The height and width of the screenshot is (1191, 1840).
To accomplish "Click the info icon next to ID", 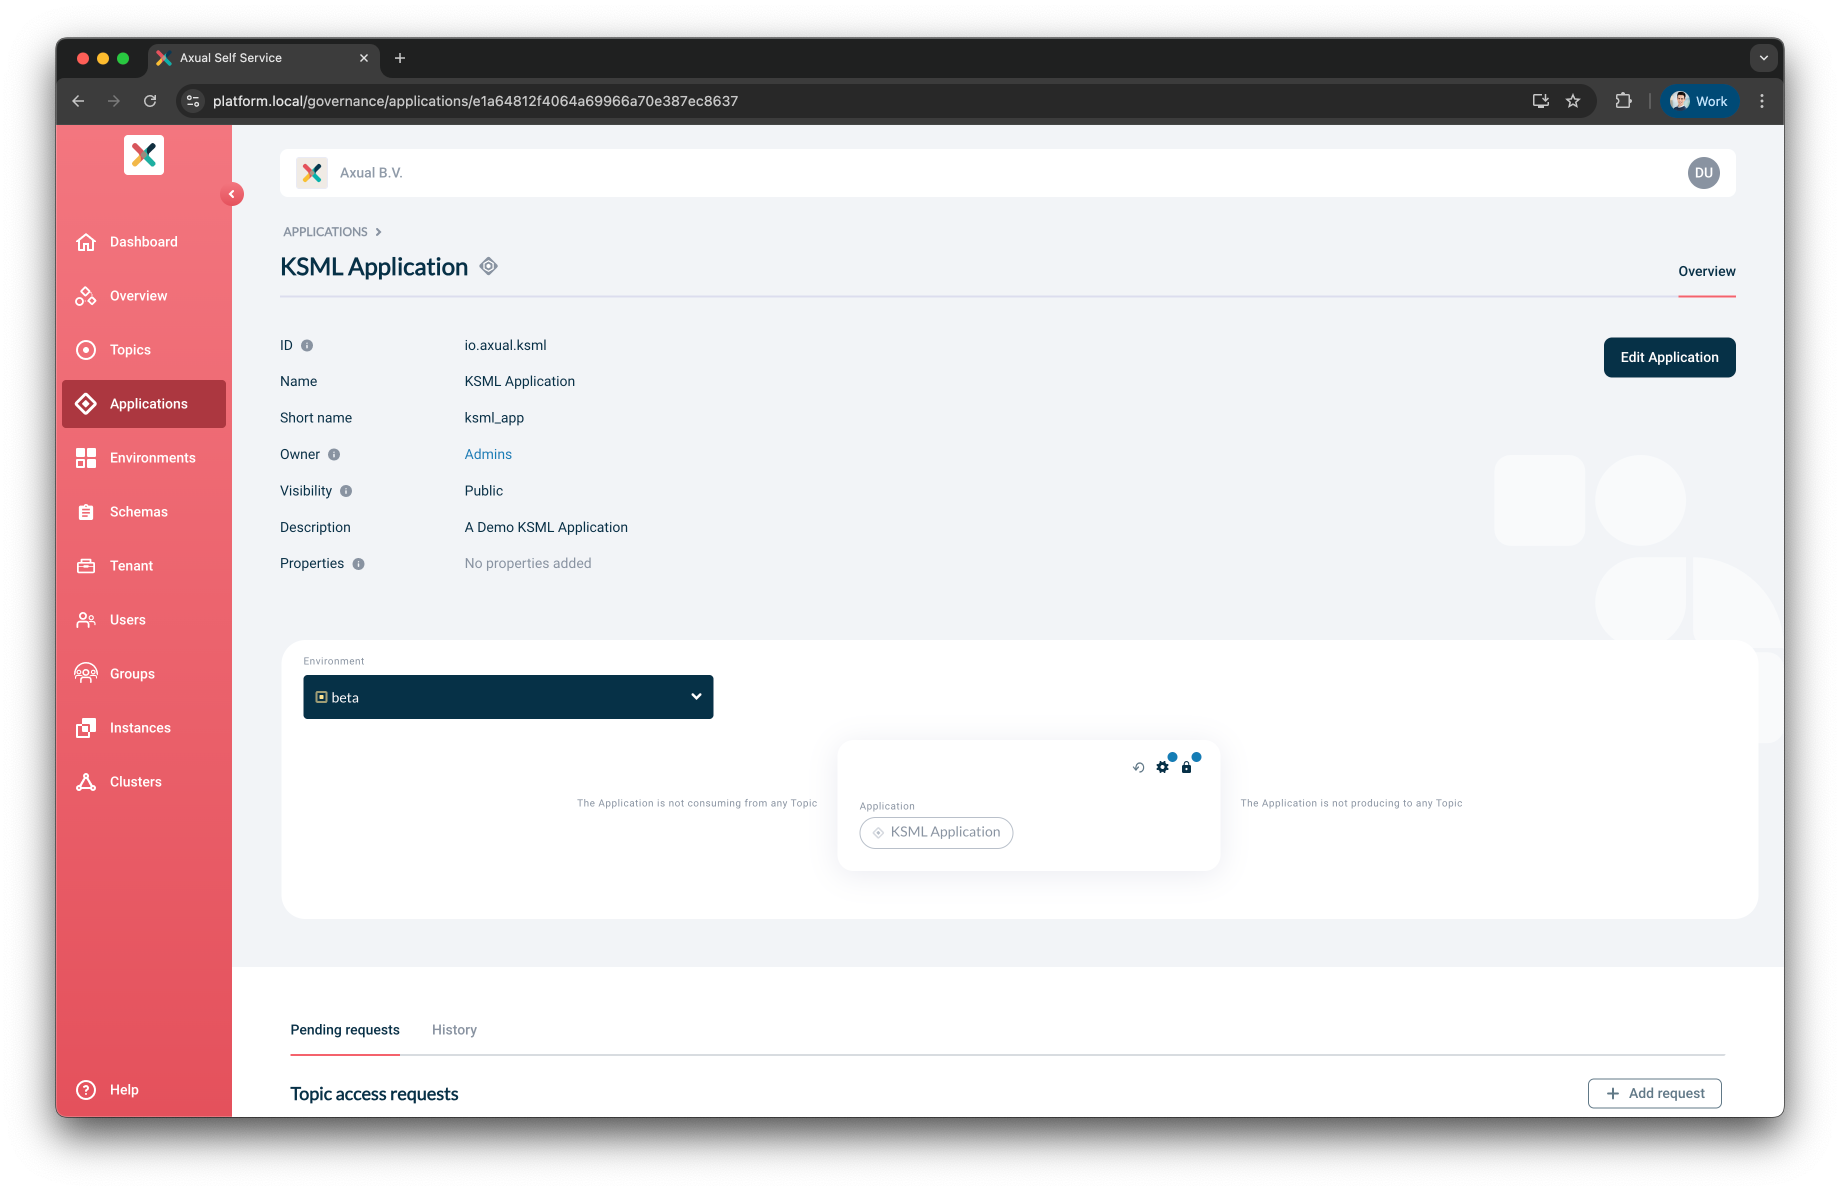I will point(307,346).
